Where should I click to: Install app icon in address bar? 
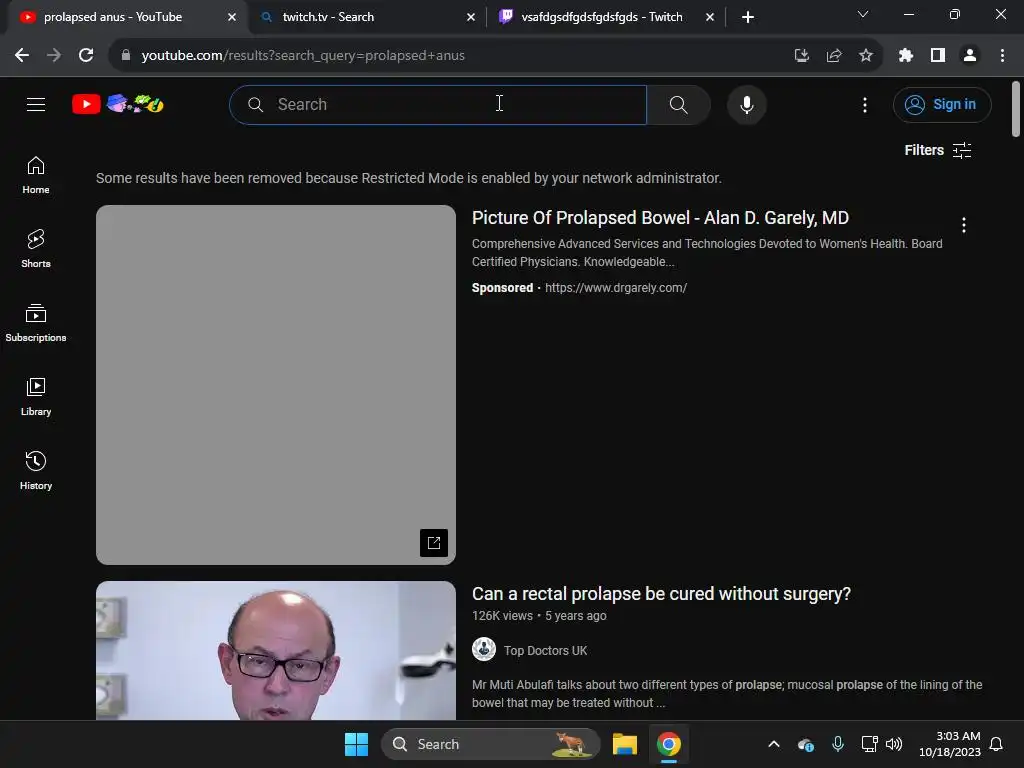[x=801, y=56]
